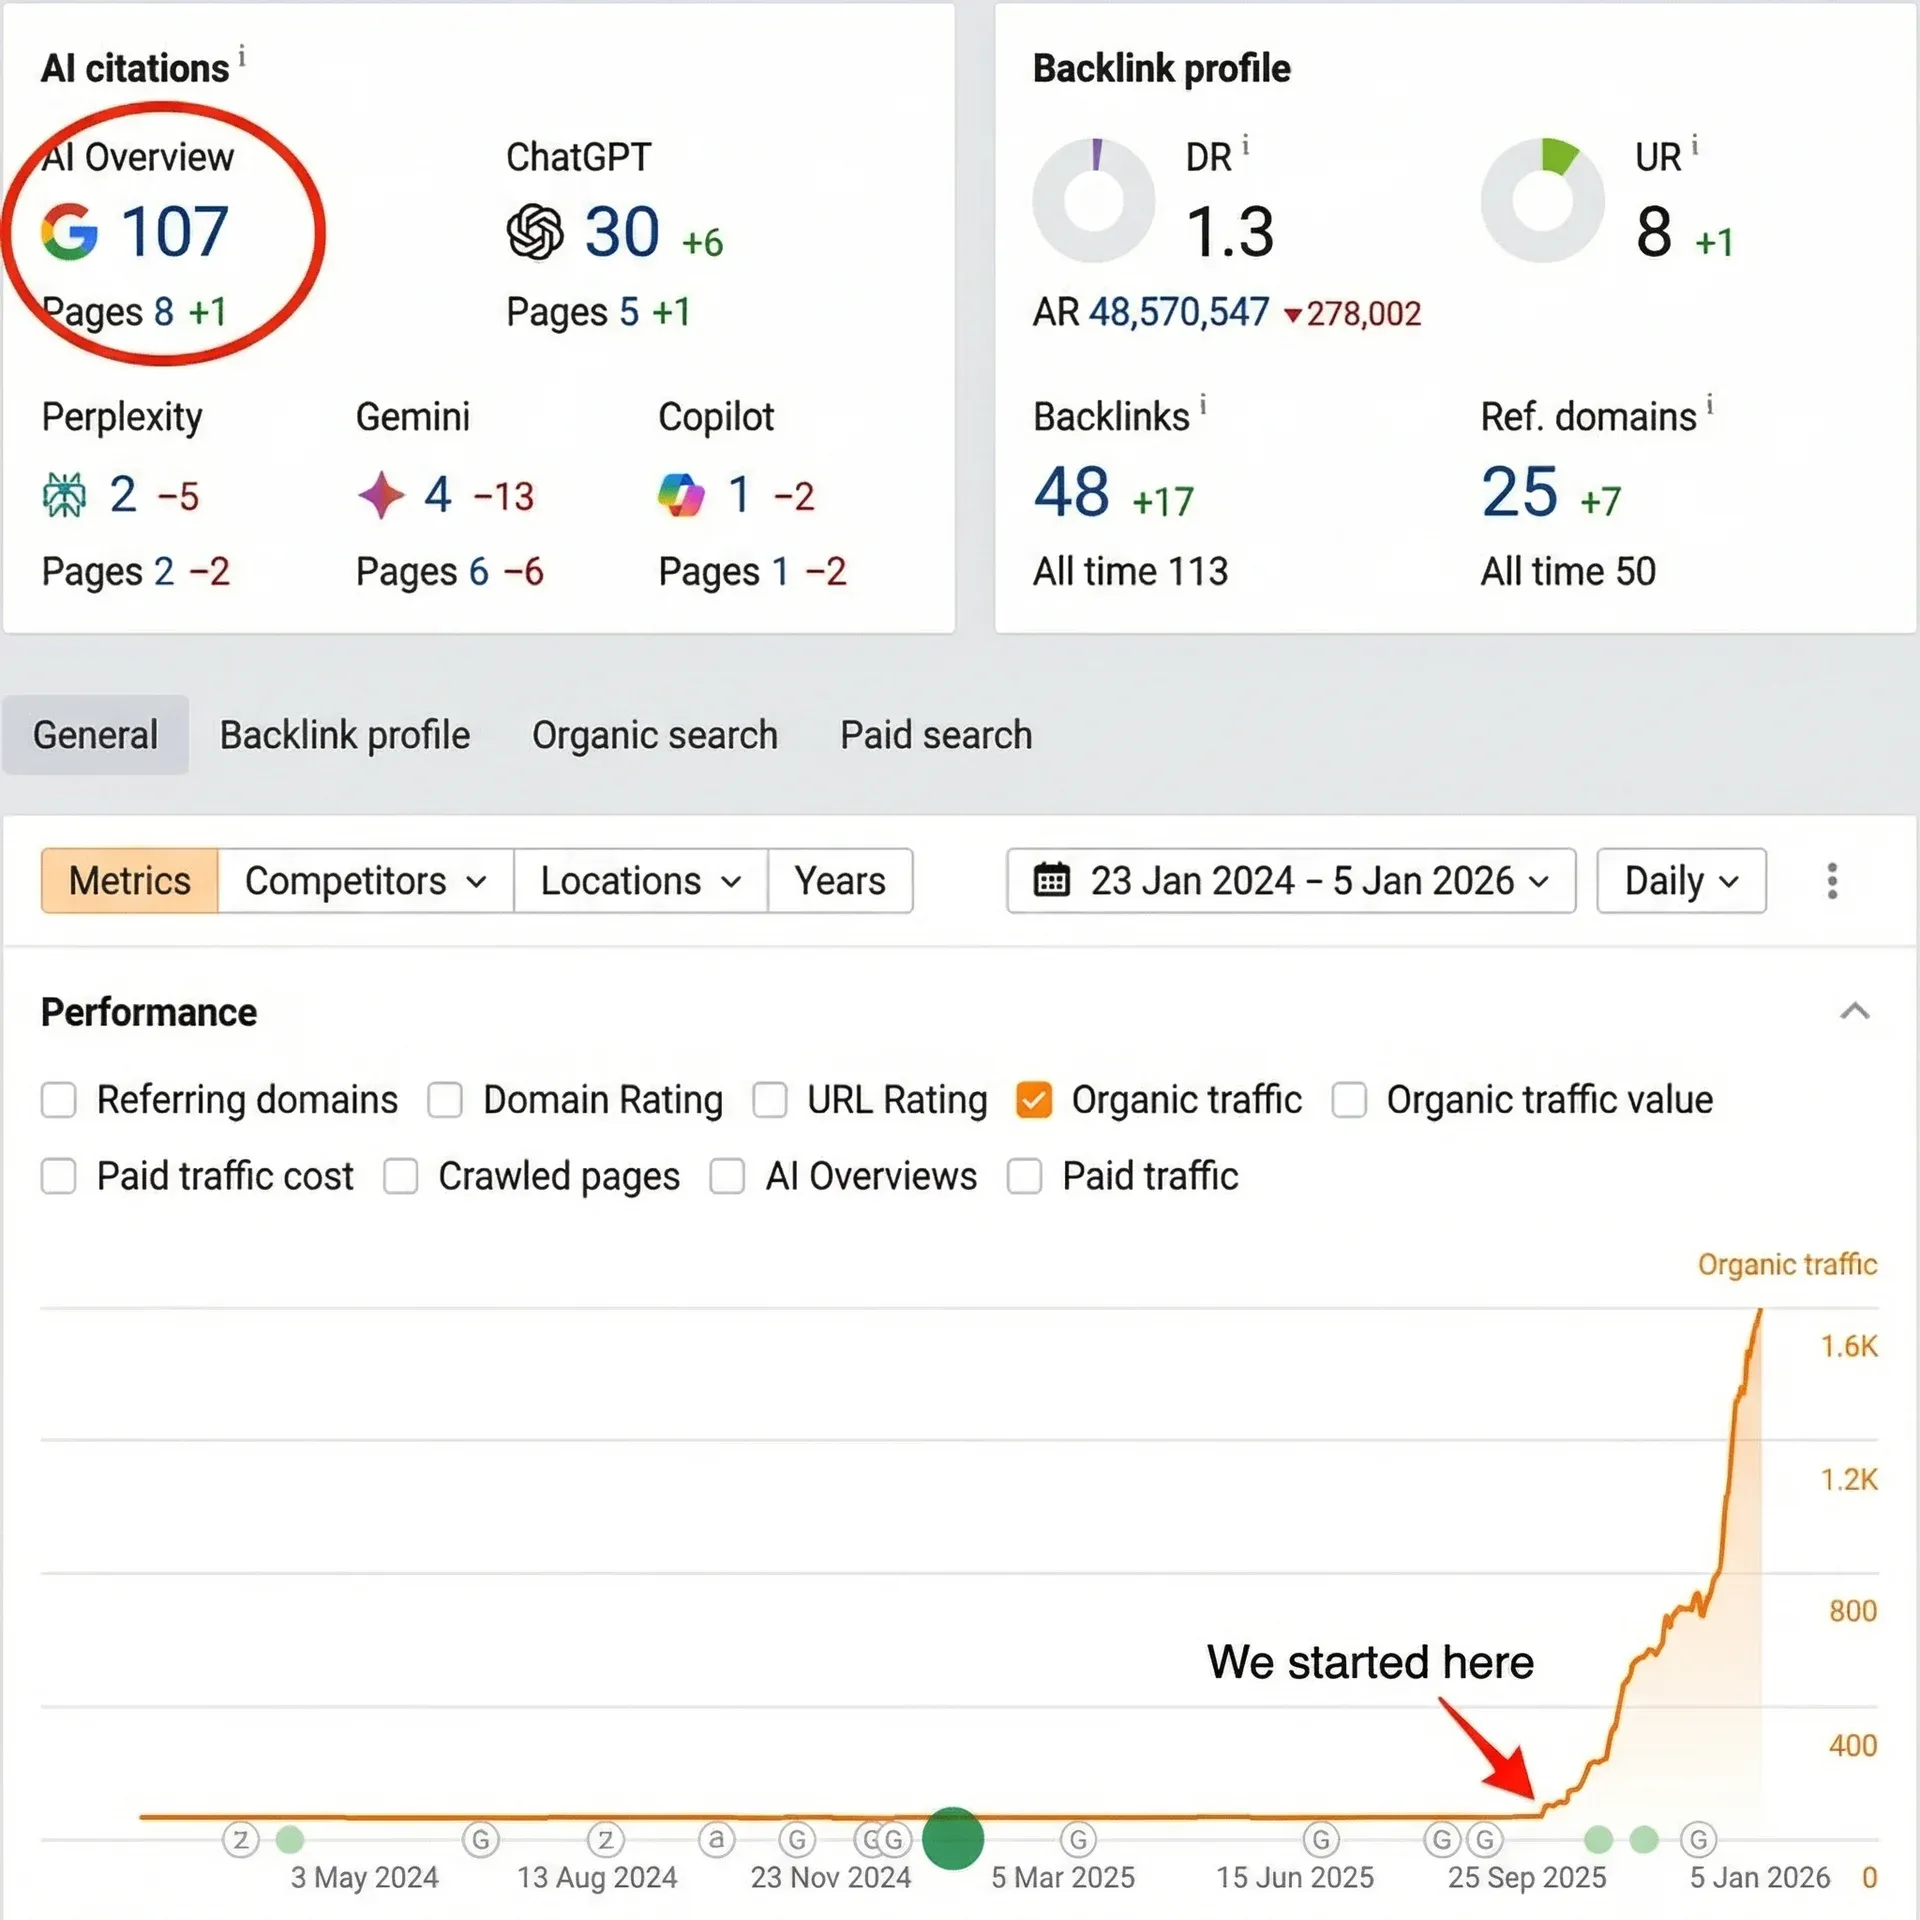Switch to the General tab
Screen dimensions: 1920x1920
pyautogui.click(x=95, y=735)
